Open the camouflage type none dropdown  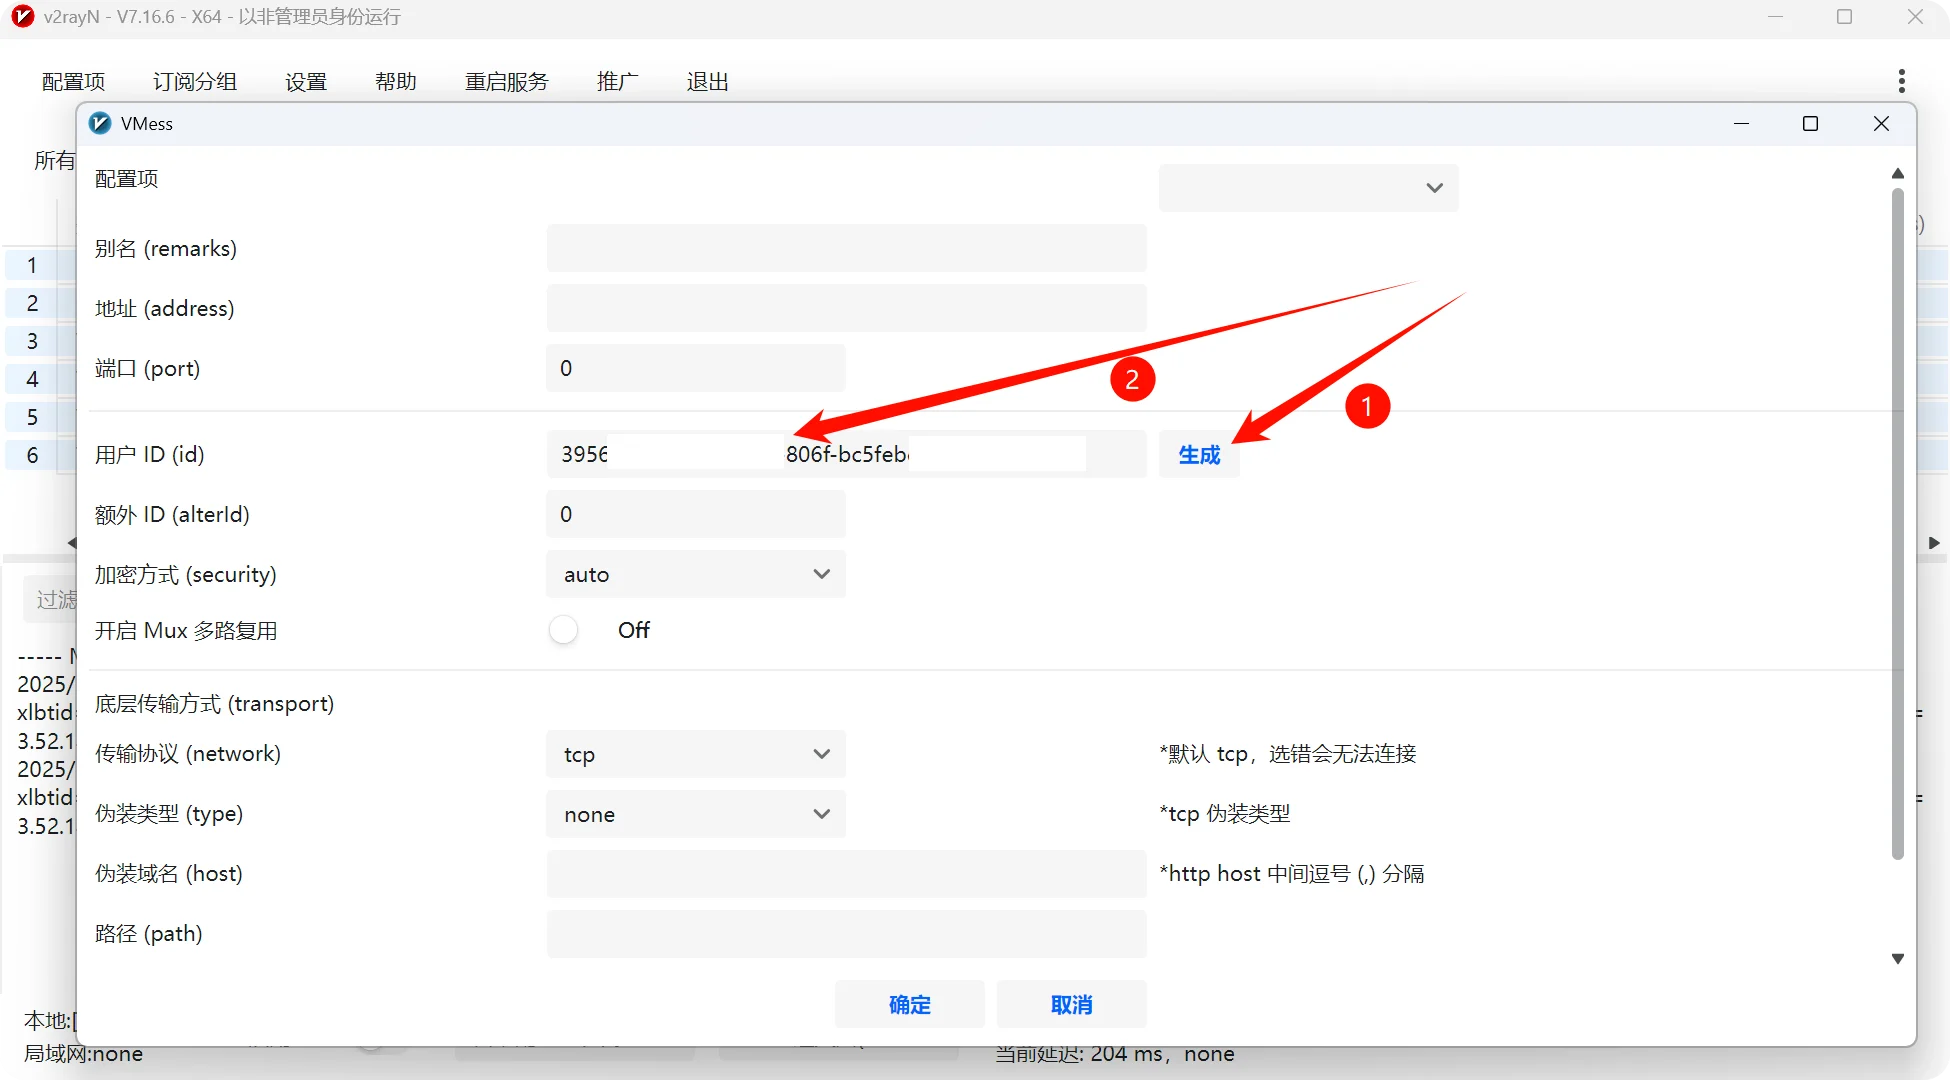(x=696, y=814)
